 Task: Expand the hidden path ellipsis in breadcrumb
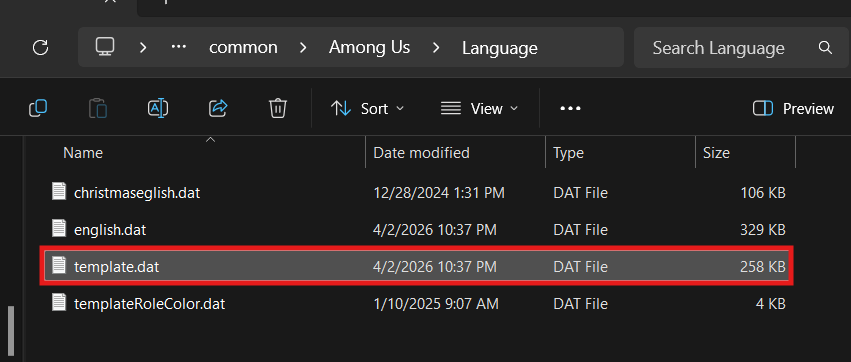point(179,47)
